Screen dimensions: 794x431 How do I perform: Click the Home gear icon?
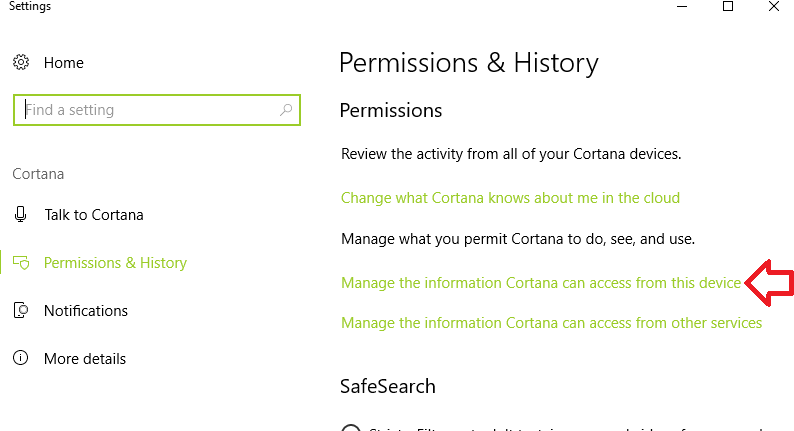[x=21, y=62]
